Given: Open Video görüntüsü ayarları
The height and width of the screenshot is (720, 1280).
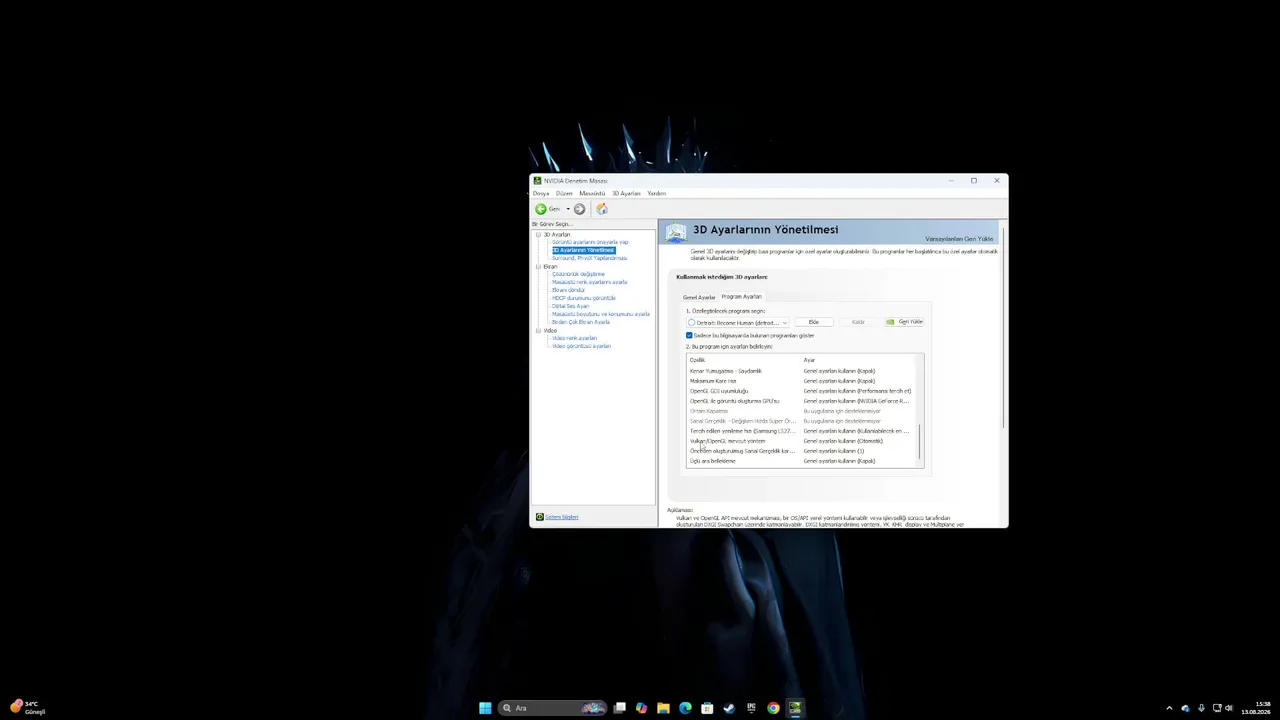Looking at the screenshot, I should (581, 346).
